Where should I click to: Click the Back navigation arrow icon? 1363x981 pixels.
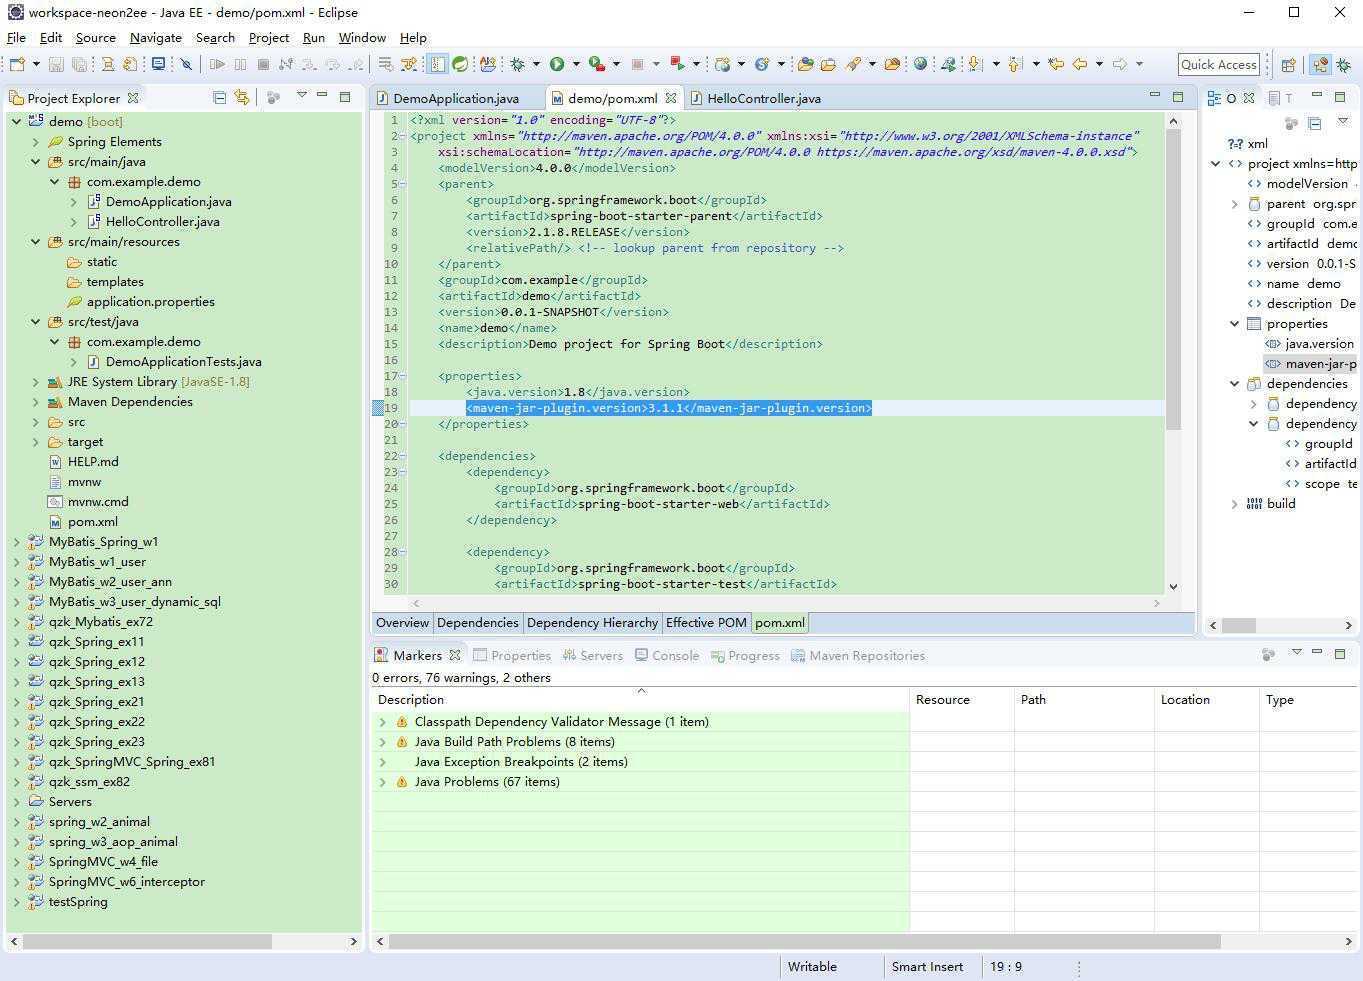1080,64
